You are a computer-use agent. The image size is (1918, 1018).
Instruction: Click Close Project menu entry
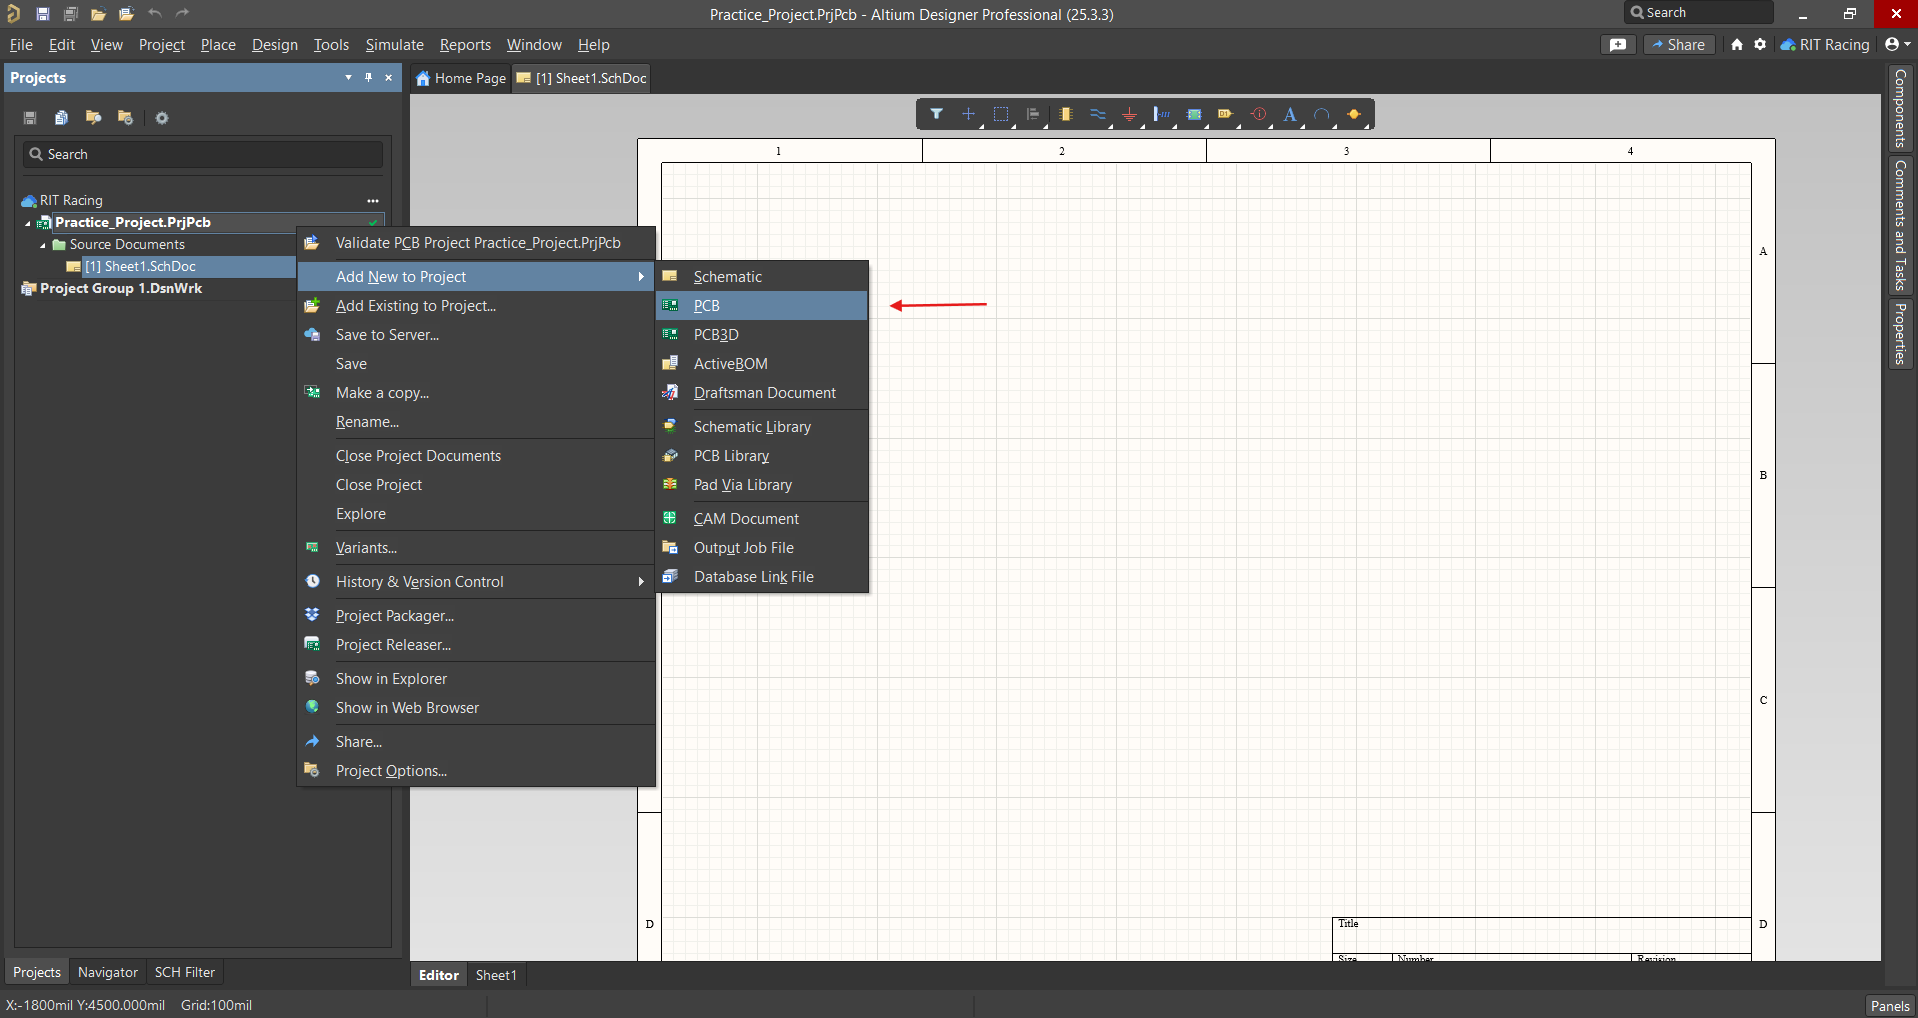pyautogui.click(x=476, y=485)
